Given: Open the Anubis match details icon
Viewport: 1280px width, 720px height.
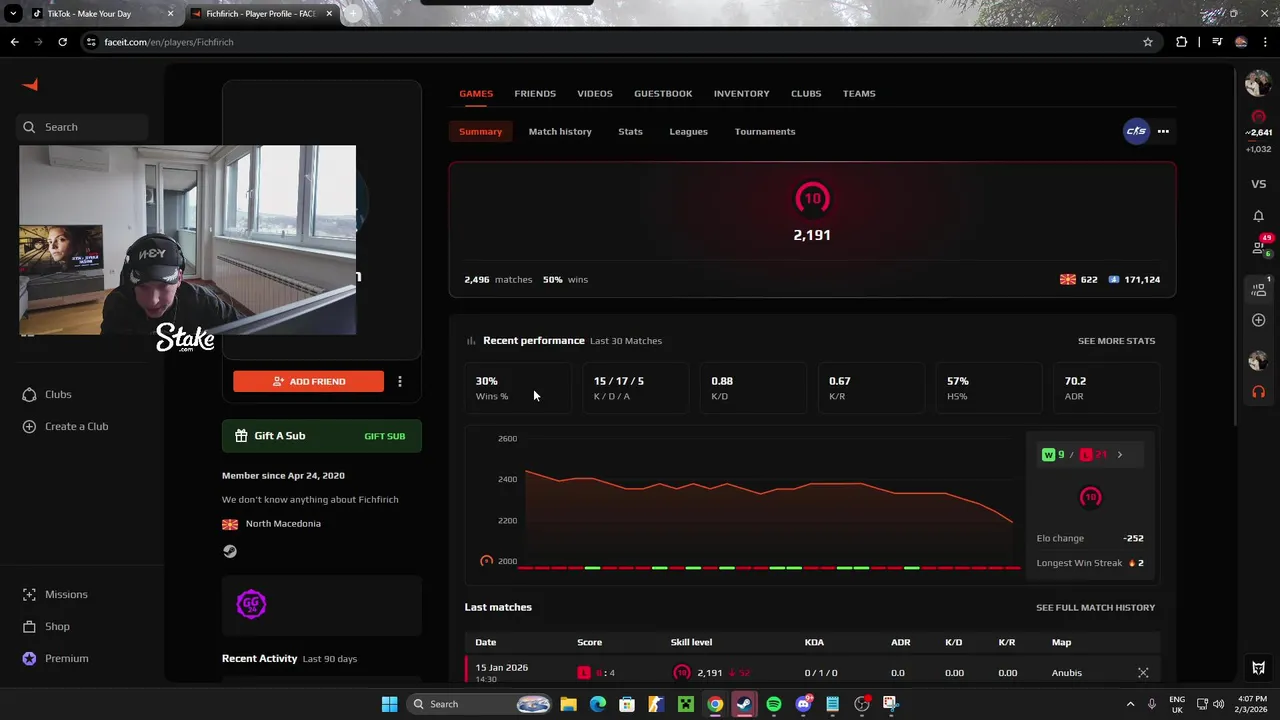Looking at the screenshot, I should pos(1143,673).
